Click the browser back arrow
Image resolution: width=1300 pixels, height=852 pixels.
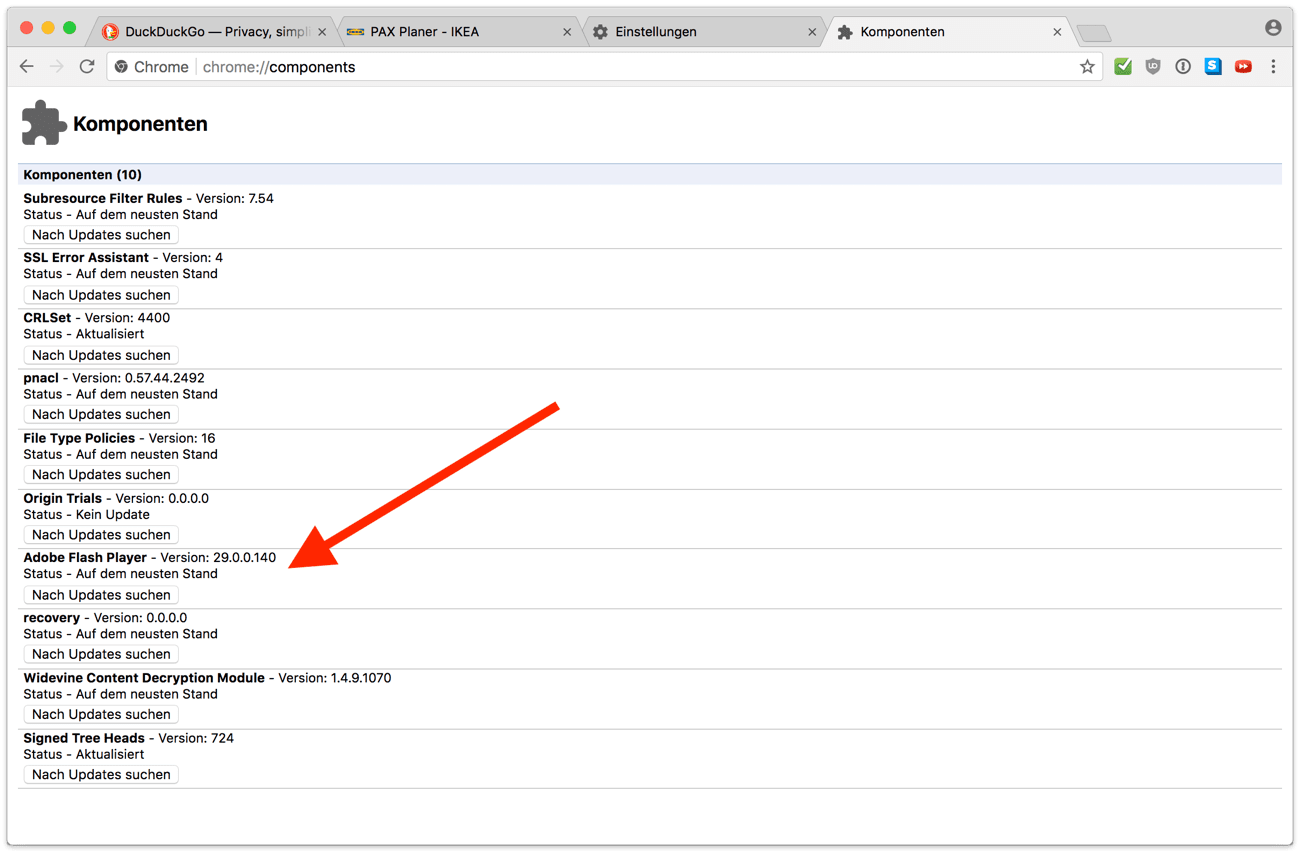click(27, 67)
